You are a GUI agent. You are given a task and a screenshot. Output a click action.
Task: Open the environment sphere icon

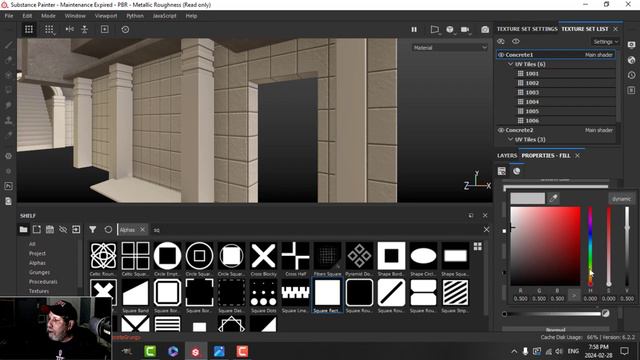tap(450, 29)
